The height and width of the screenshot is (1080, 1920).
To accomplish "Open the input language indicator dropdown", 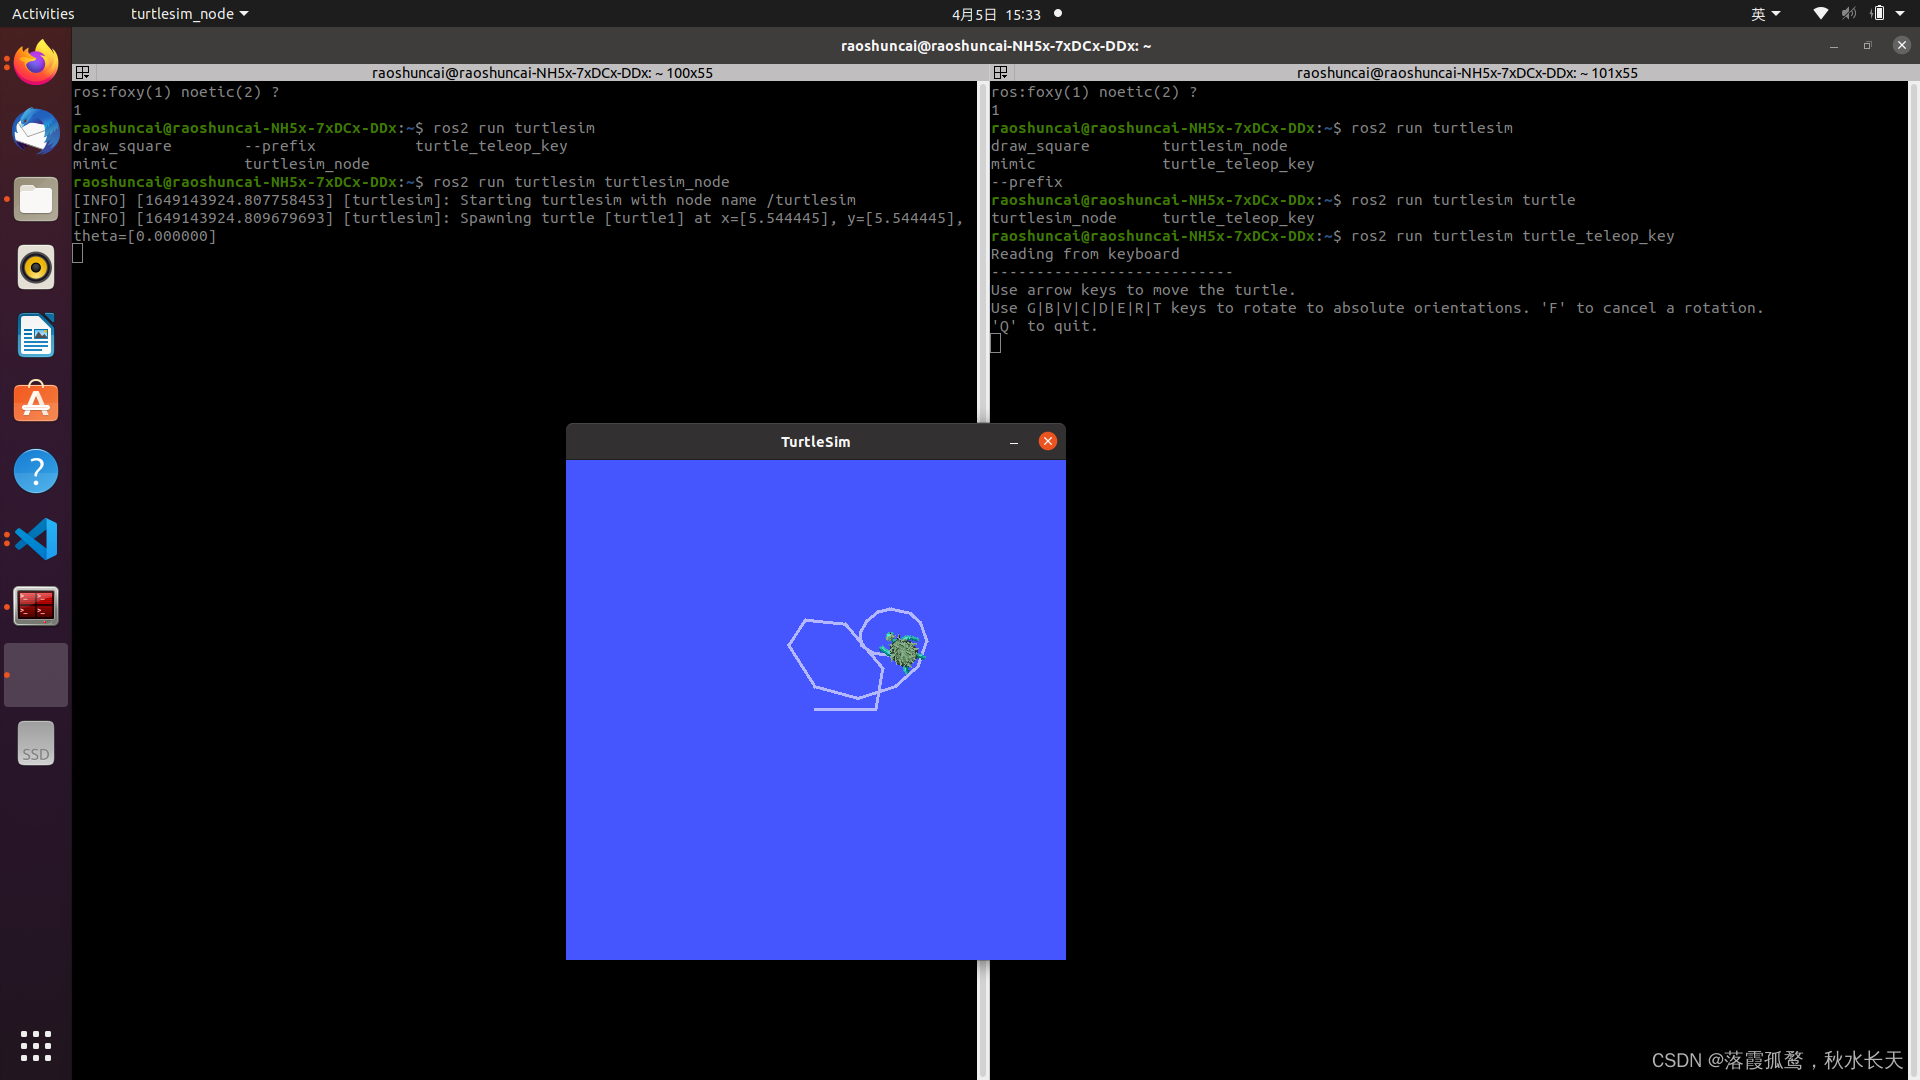I will coord(1765,14).
